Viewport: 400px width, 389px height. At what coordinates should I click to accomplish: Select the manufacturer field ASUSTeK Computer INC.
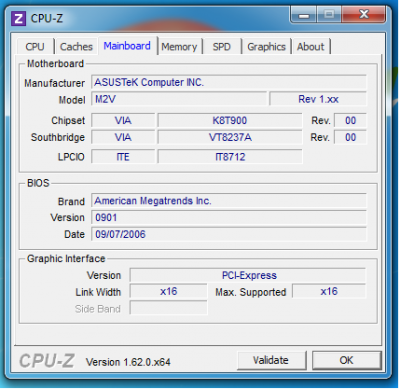(x=229, y=82)
